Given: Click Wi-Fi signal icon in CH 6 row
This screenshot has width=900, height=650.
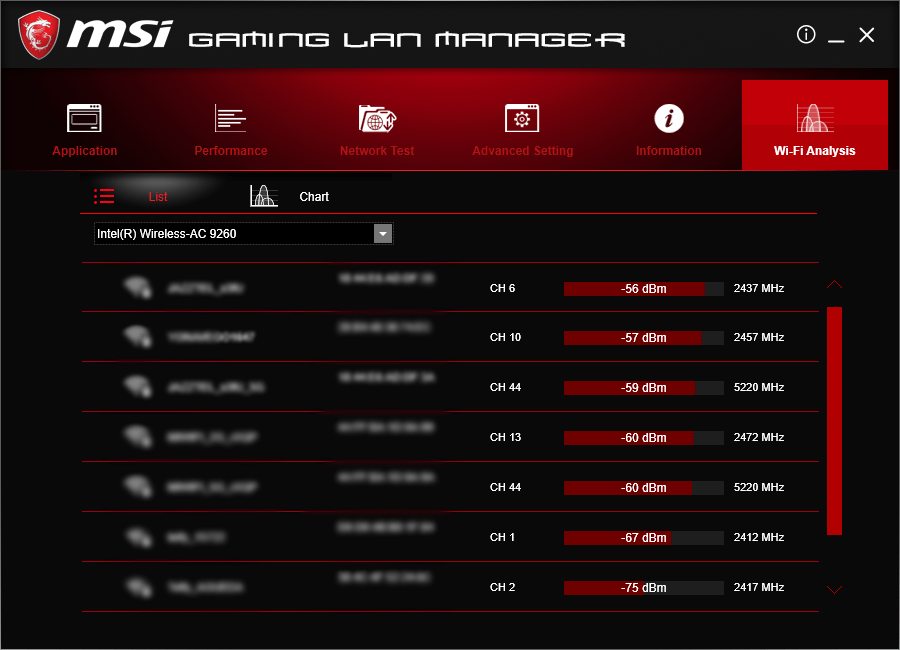Looking at the screenshot, I should [138, 287].
